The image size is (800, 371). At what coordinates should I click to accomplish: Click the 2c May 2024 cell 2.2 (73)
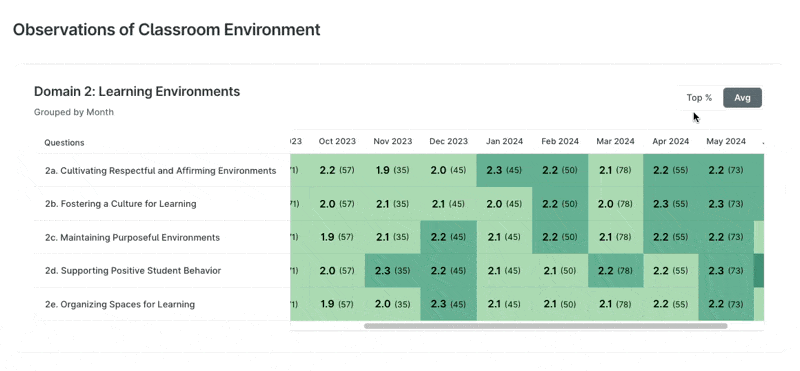click(726, 237)
